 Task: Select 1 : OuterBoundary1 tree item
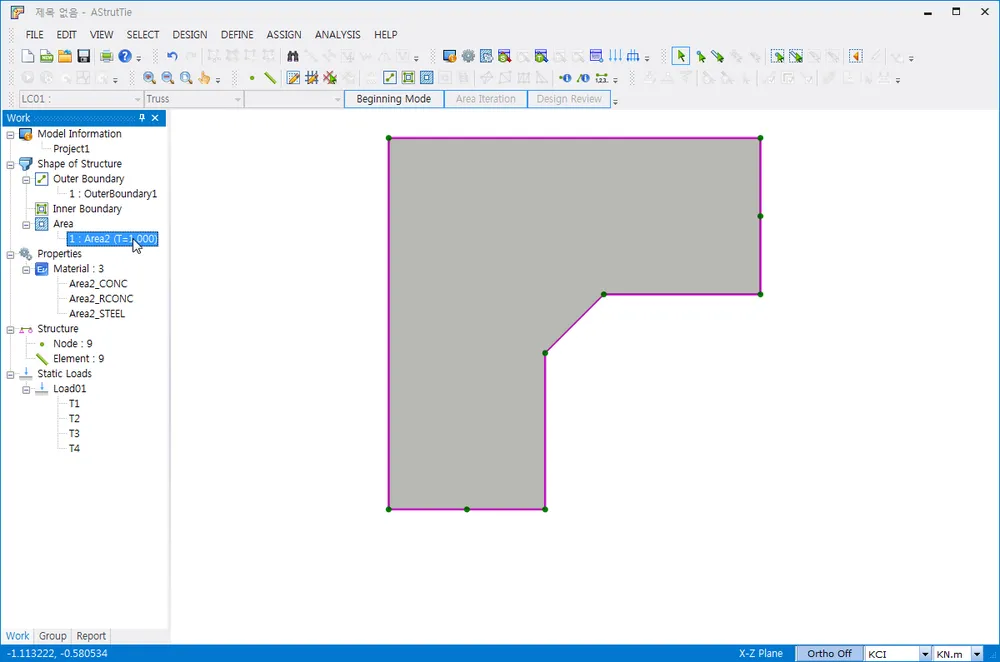click(x=113, y=194)
